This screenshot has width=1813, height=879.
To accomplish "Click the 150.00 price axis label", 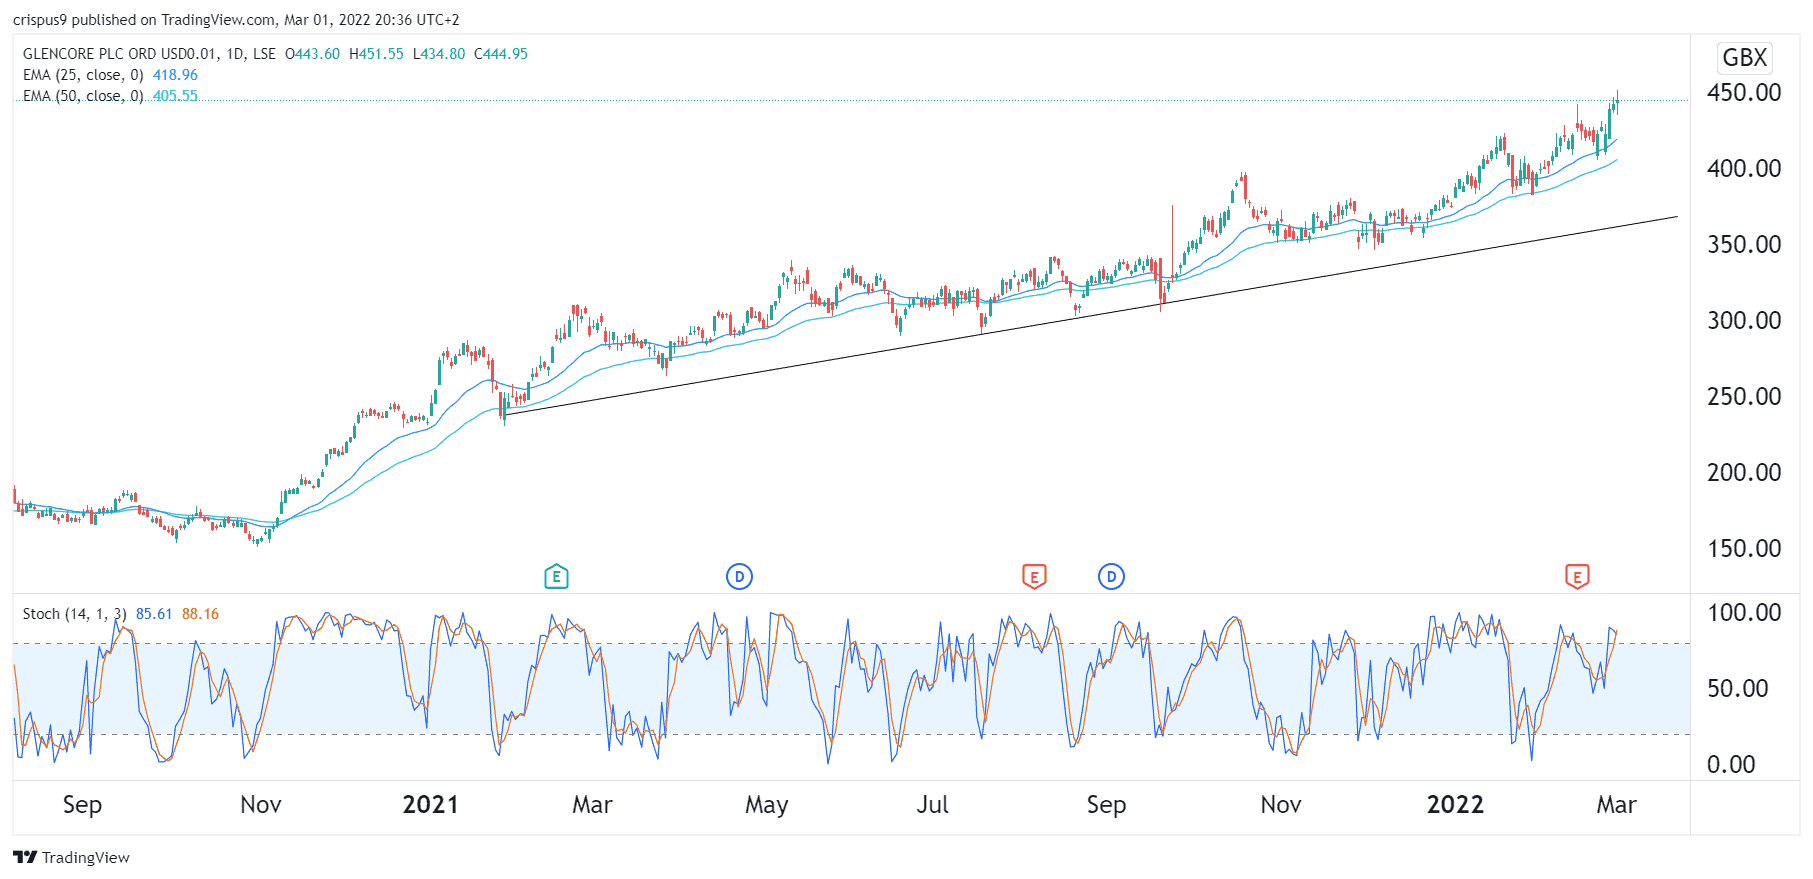I will [x=1744, y=548].
